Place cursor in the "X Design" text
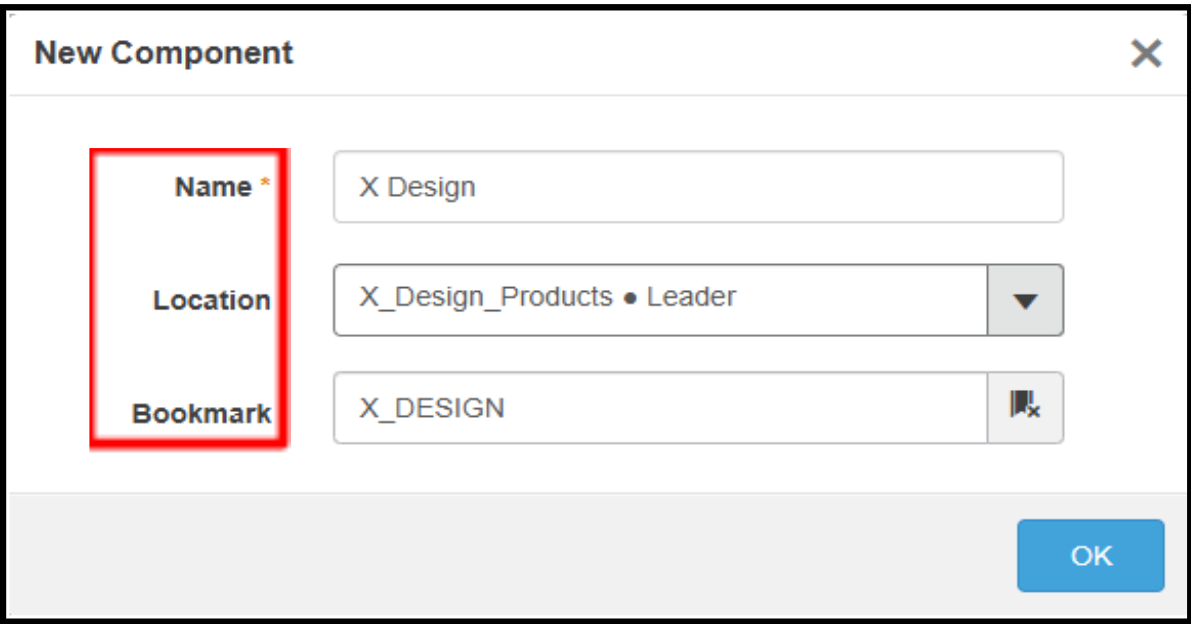Screen dimensions: 1191x624 [417, 187]
